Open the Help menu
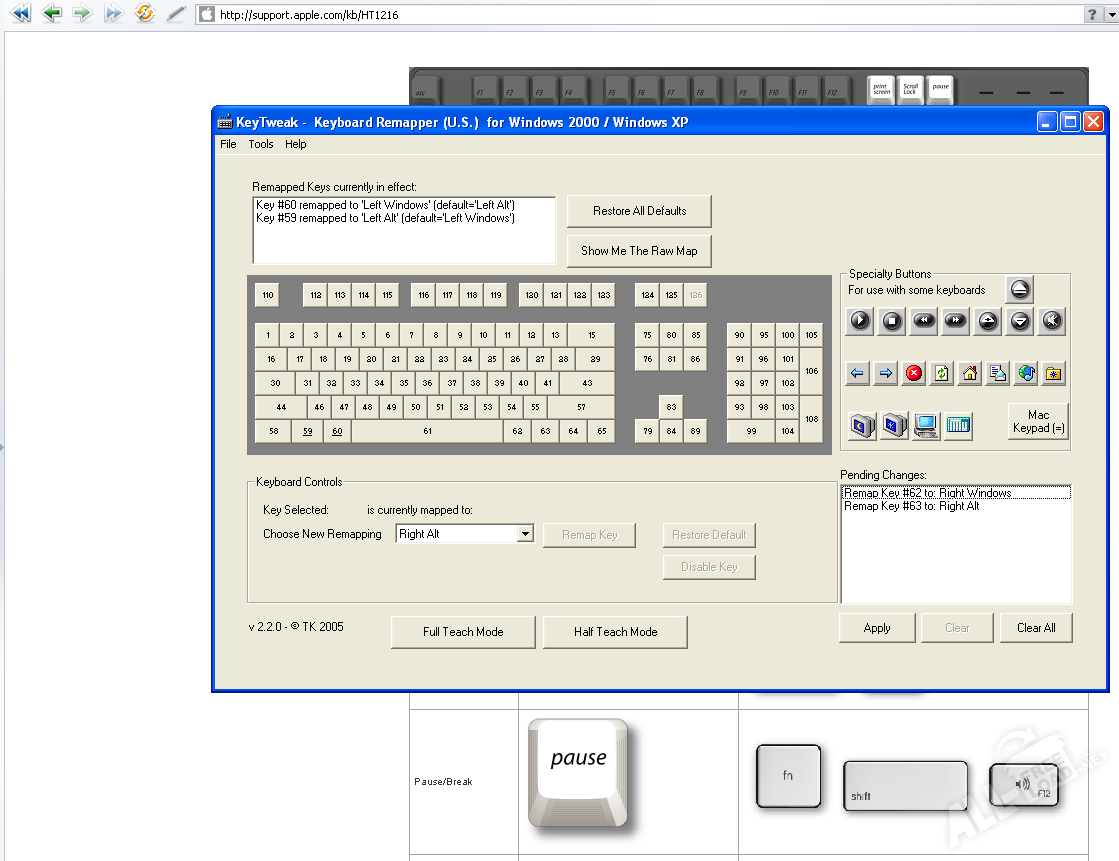Image resolution: width=1119 pixels, height=861 pixels. click(296, 144)
